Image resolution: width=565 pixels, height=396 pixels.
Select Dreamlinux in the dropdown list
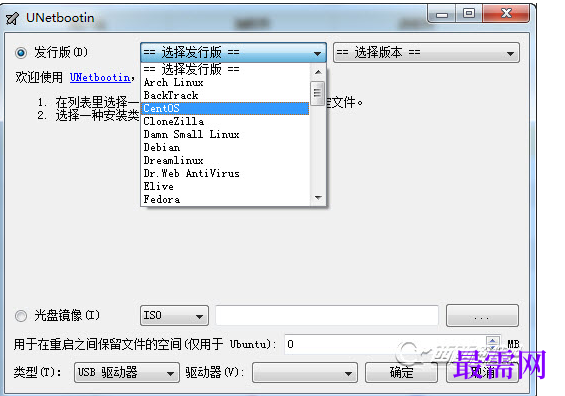point(225,160)
